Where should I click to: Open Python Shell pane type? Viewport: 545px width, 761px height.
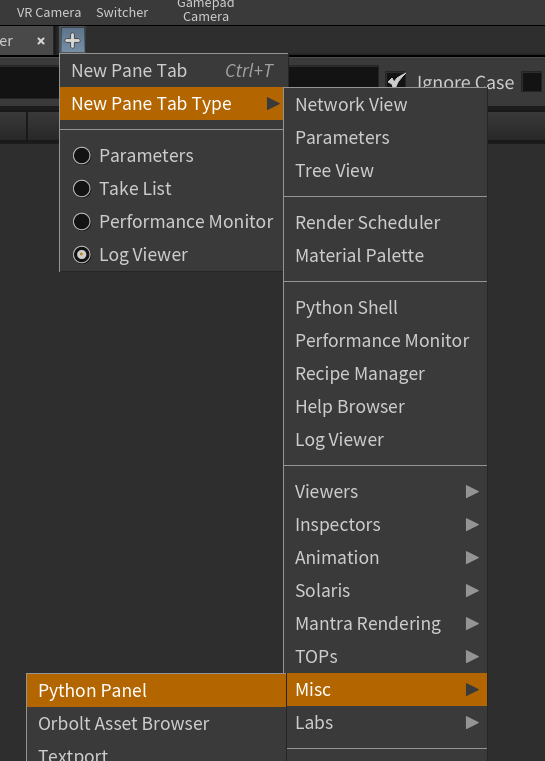[x=386, y=308]
